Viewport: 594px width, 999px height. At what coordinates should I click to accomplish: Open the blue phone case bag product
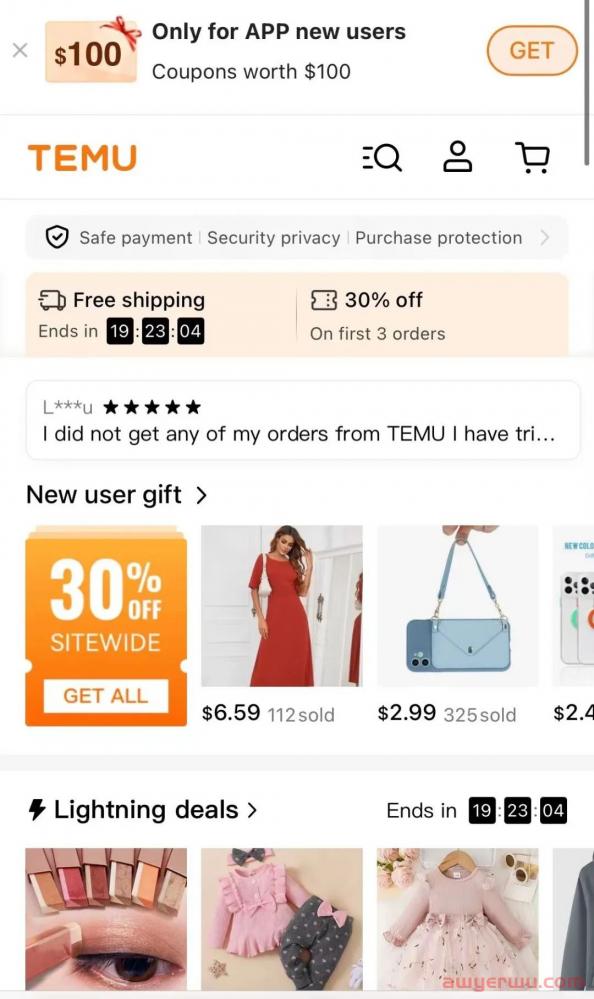tap(458, 606)
